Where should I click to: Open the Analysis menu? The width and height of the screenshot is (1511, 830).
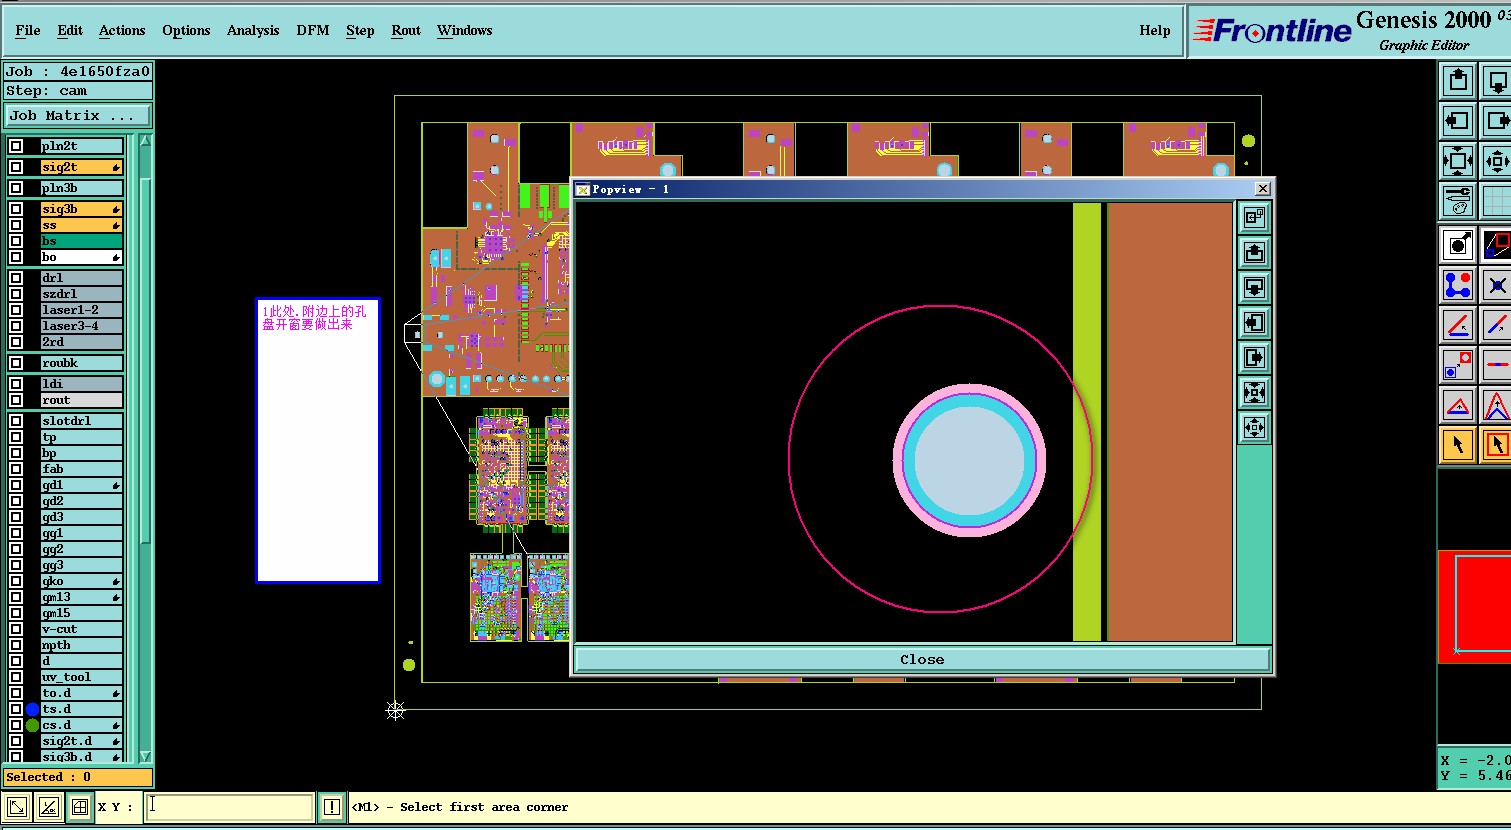253,30
